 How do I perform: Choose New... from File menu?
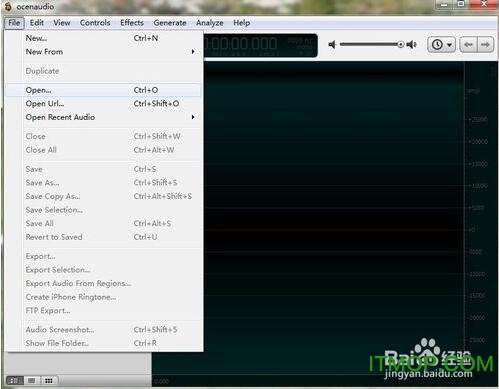click(103, 38)
